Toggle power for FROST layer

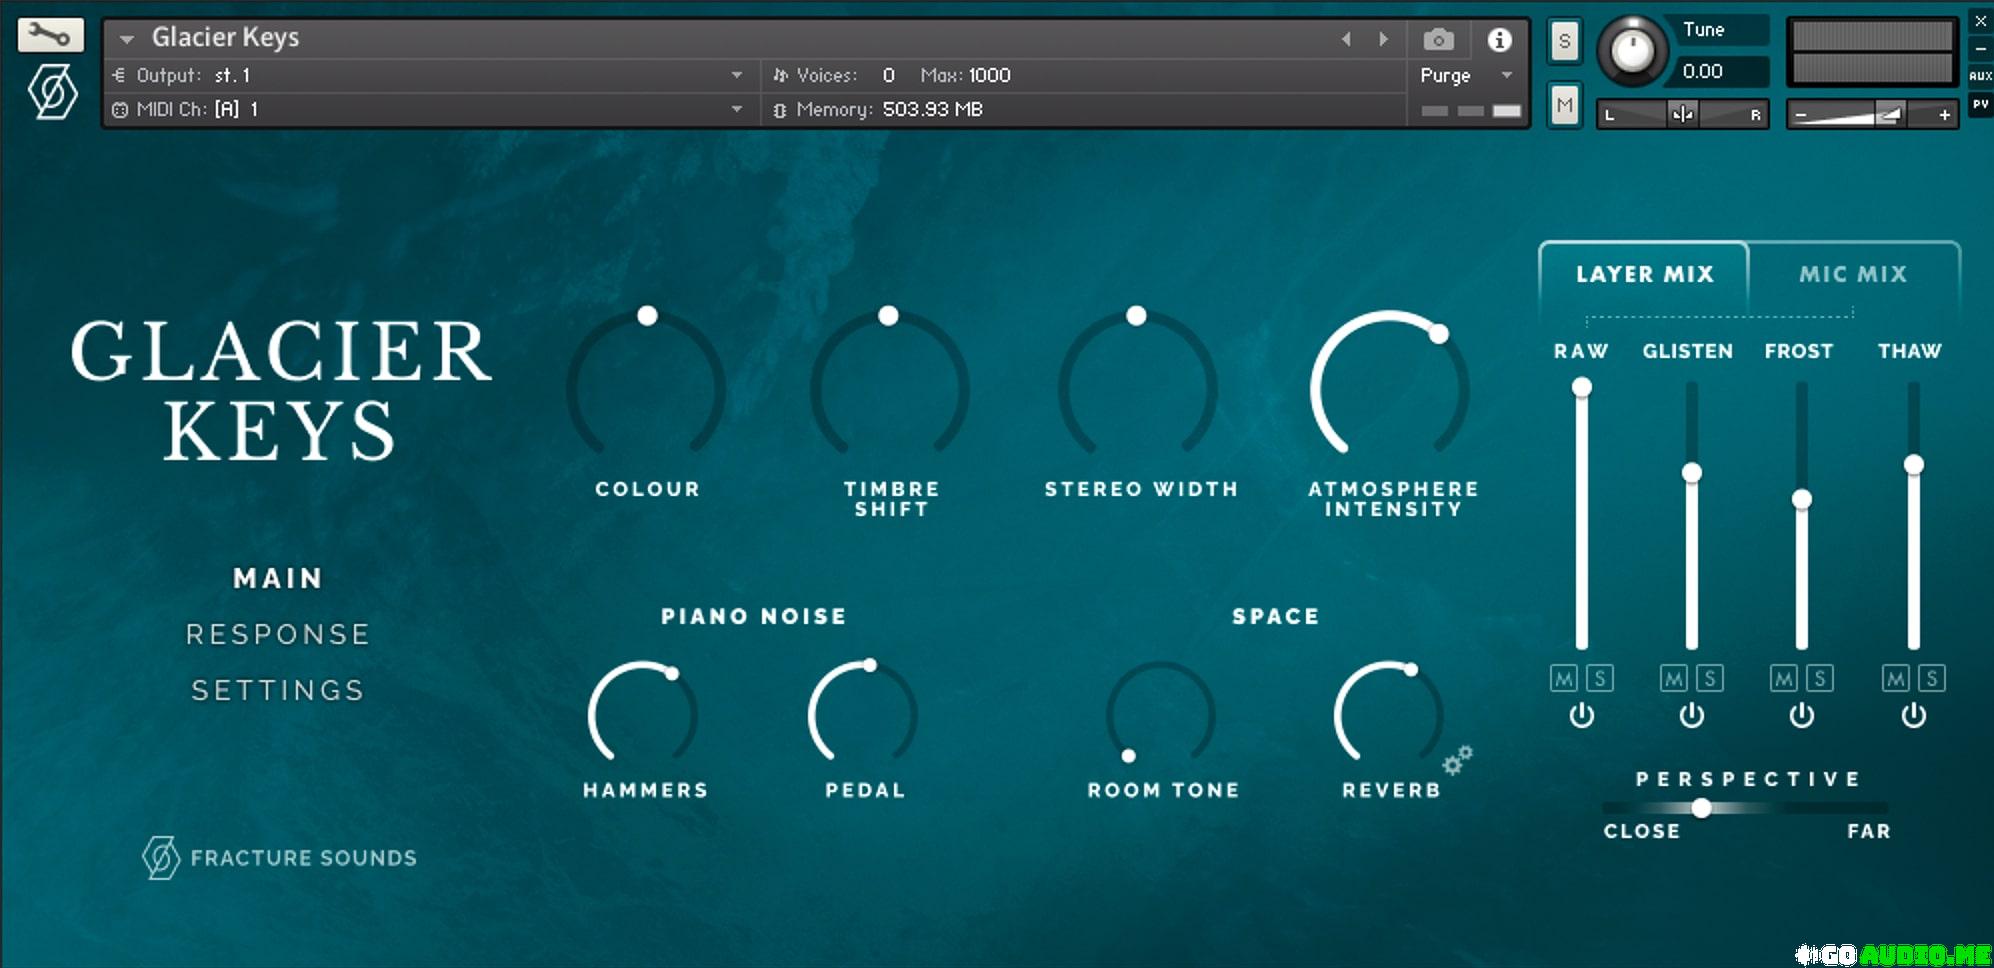(x=1801, y=715)
